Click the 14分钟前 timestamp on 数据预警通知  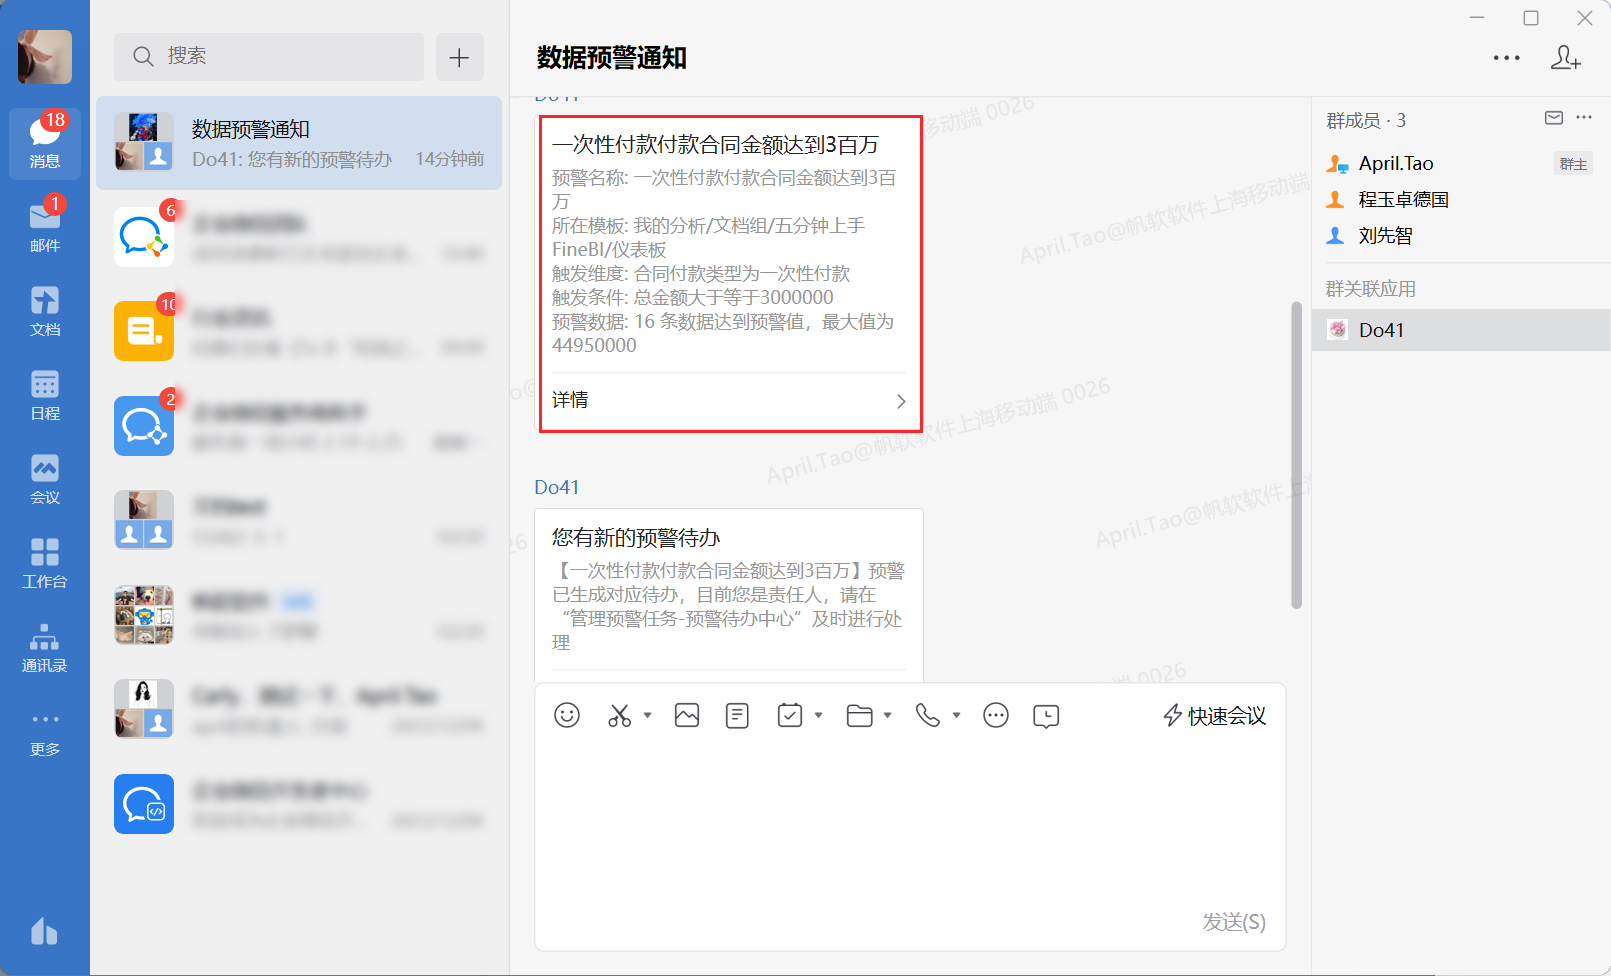click(450, 159)
